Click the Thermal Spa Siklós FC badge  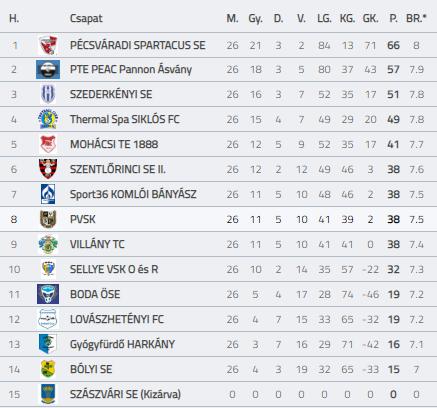click(x=48, y=119)
